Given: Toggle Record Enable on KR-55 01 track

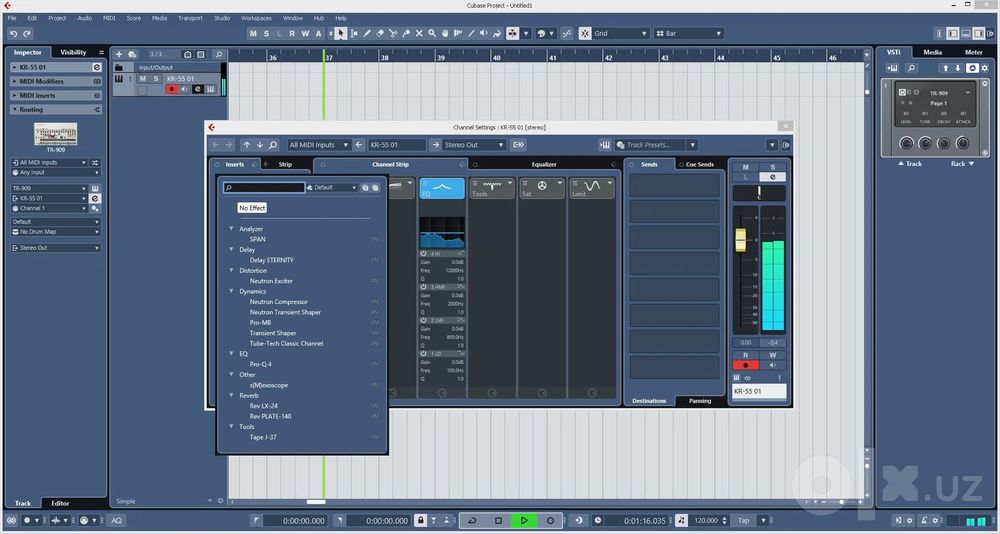Looking at the screenshot, I should (172, 89).
